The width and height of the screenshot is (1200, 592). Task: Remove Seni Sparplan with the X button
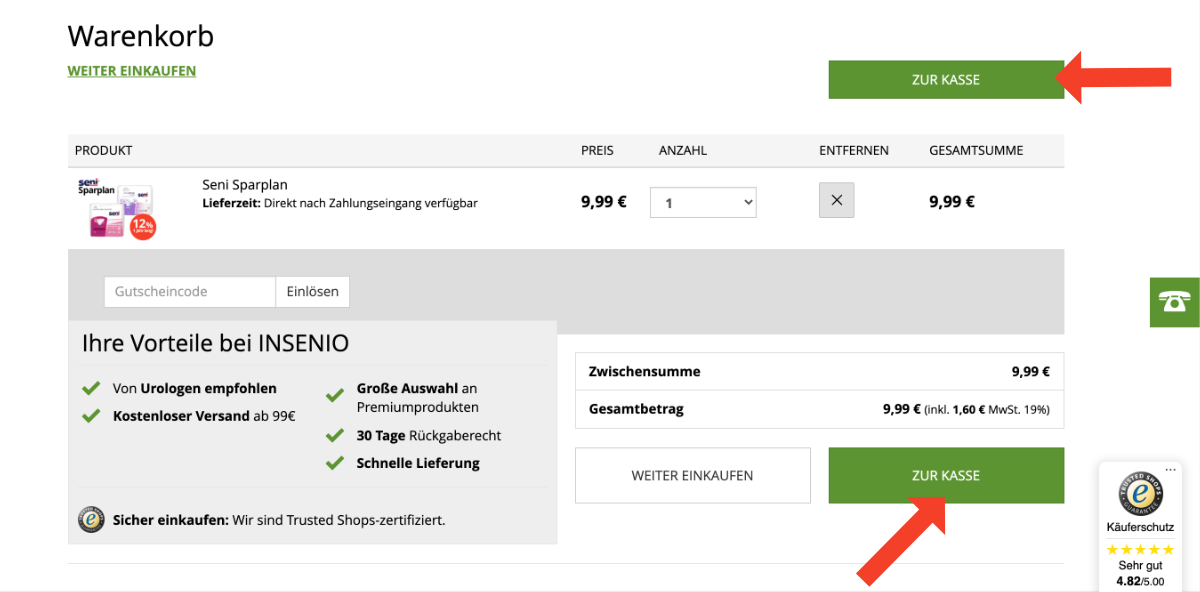click(837, 200)
